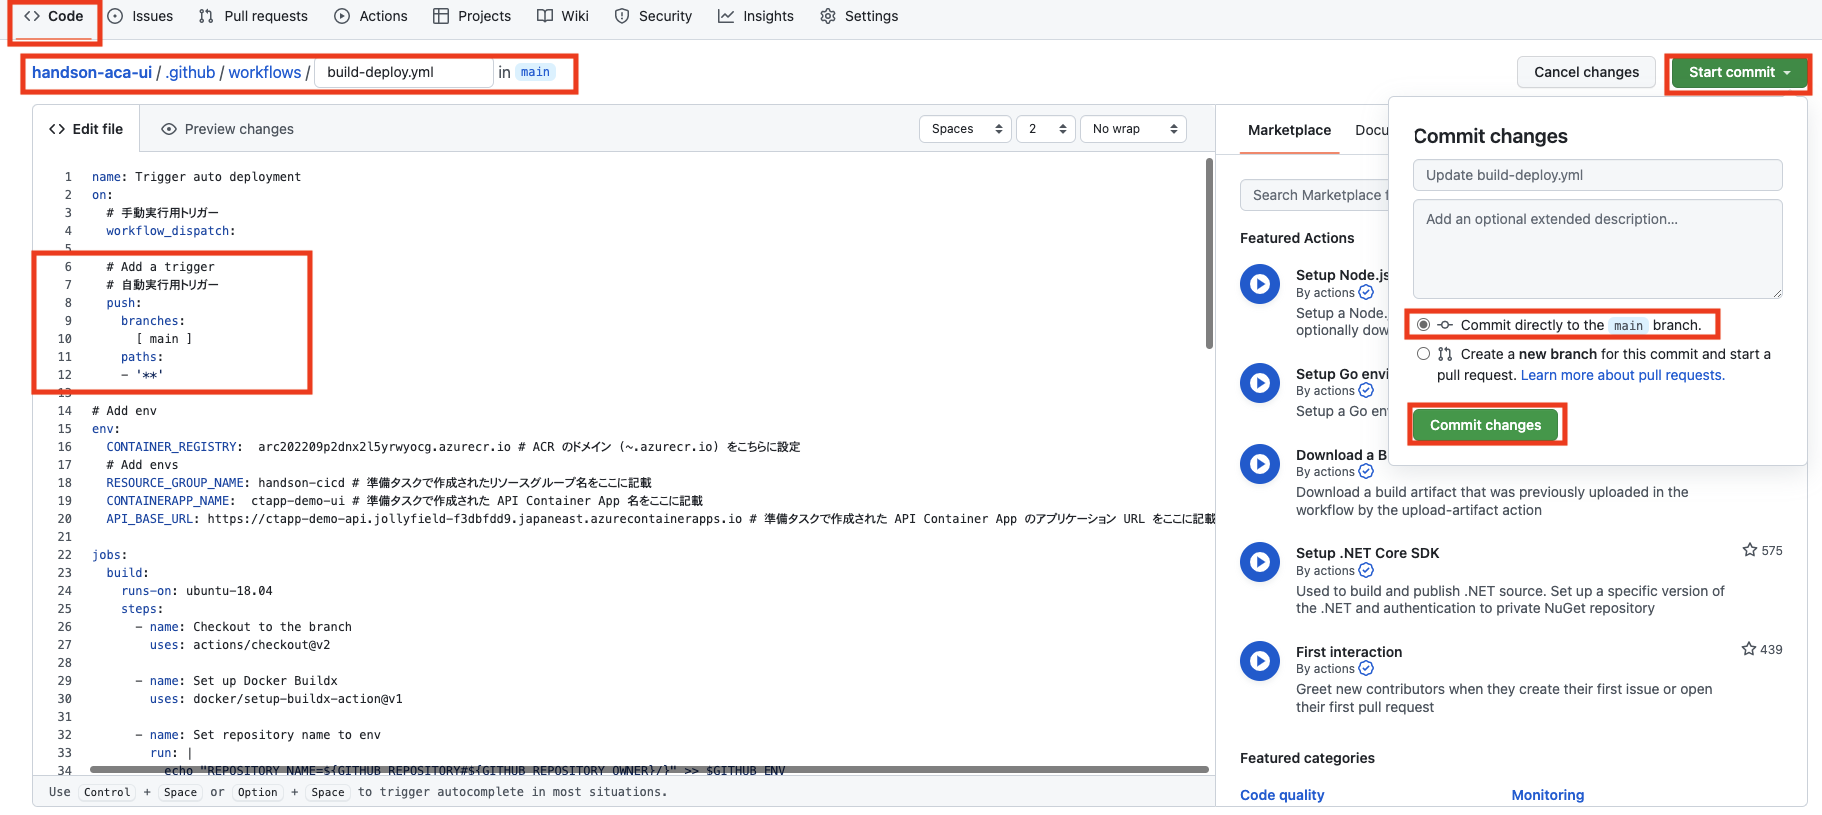
Task: Click the Projects table icon
Action: tap(441, 16)
